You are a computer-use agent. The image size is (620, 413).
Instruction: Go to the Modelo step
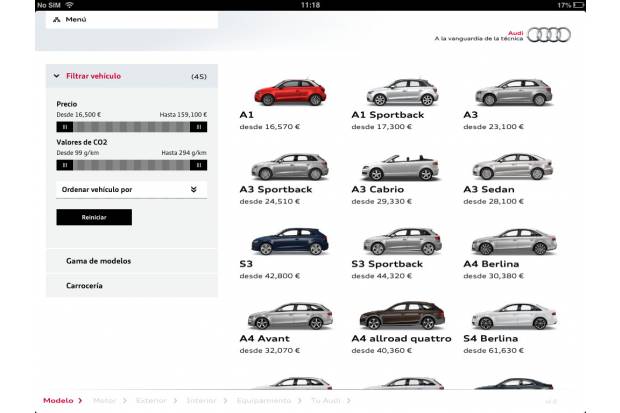(x=62, y=401)
